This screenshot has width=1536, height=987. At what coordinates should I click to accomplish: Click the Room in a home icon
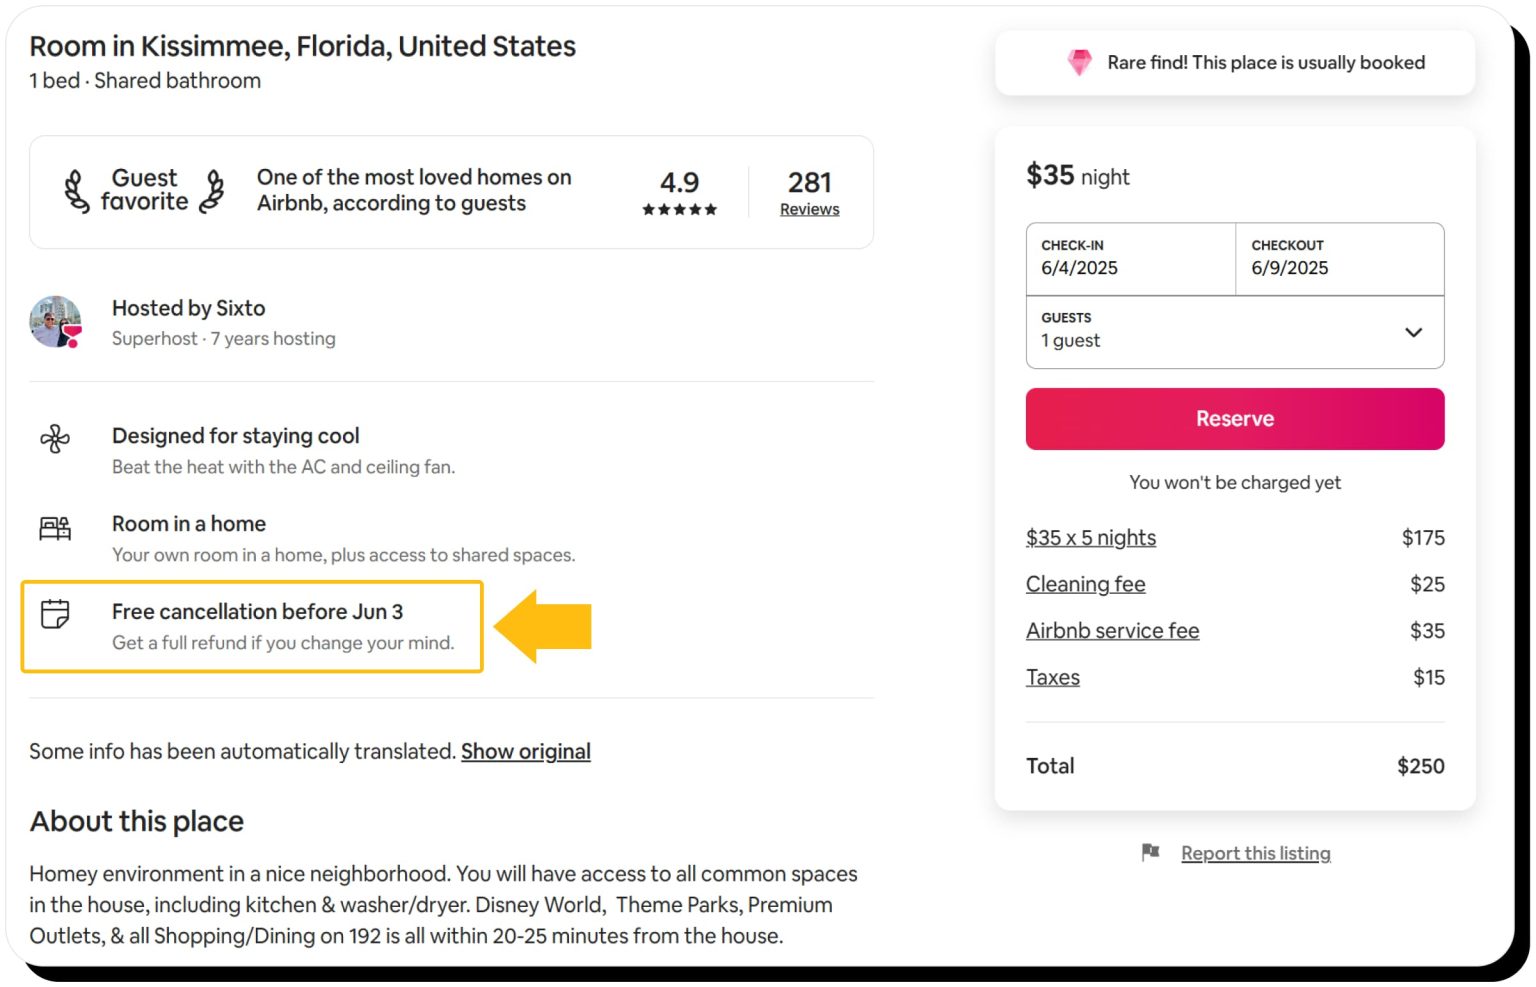(55, 529)
